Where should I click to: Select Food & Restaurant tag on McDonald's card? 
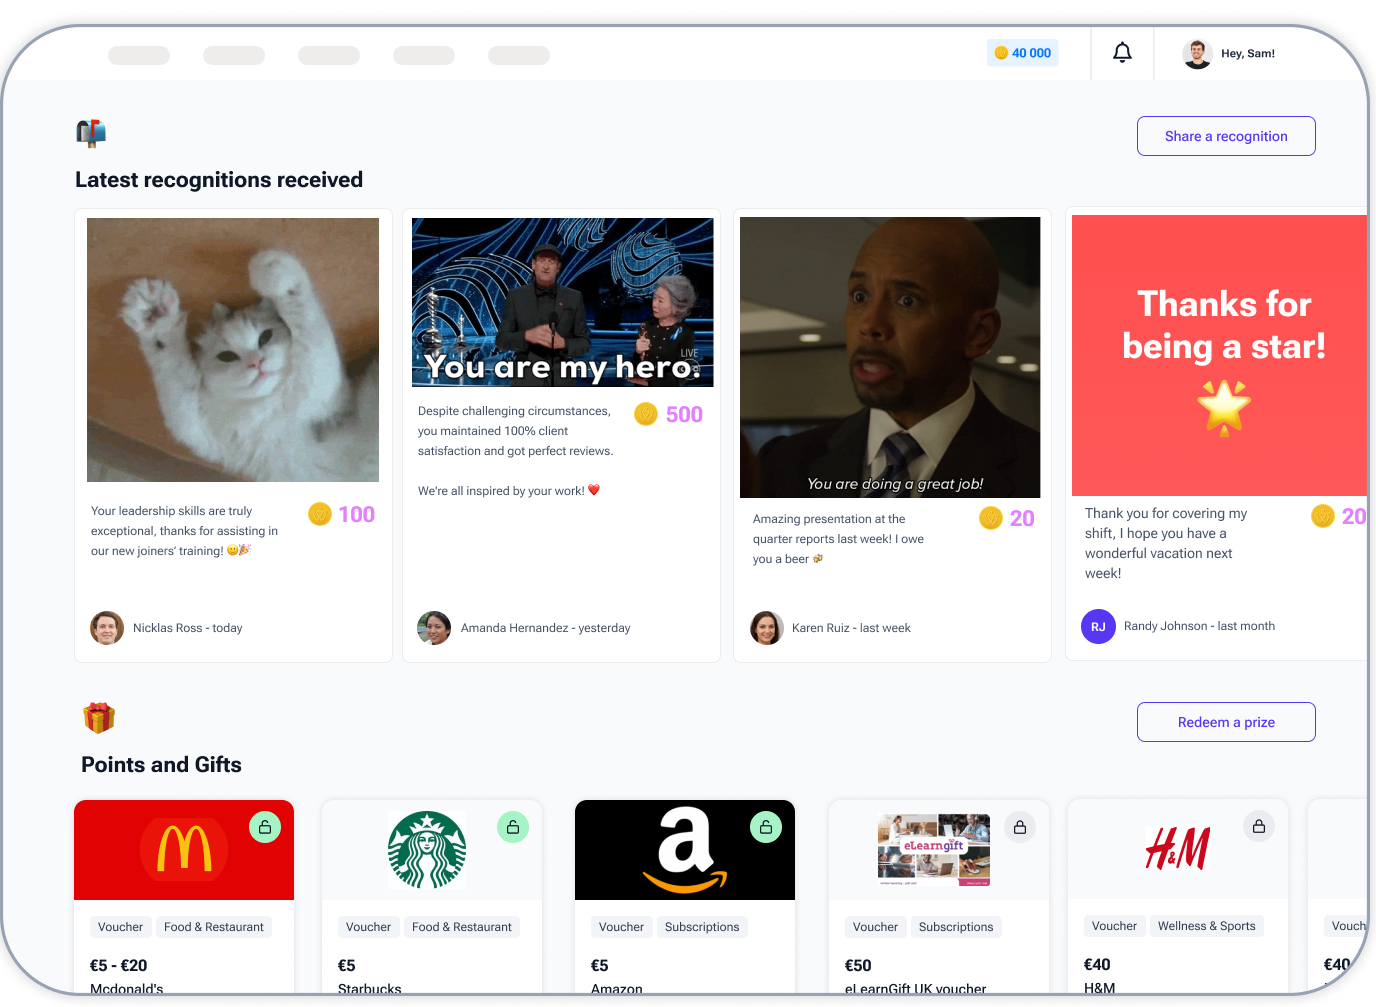pos(214,927)
